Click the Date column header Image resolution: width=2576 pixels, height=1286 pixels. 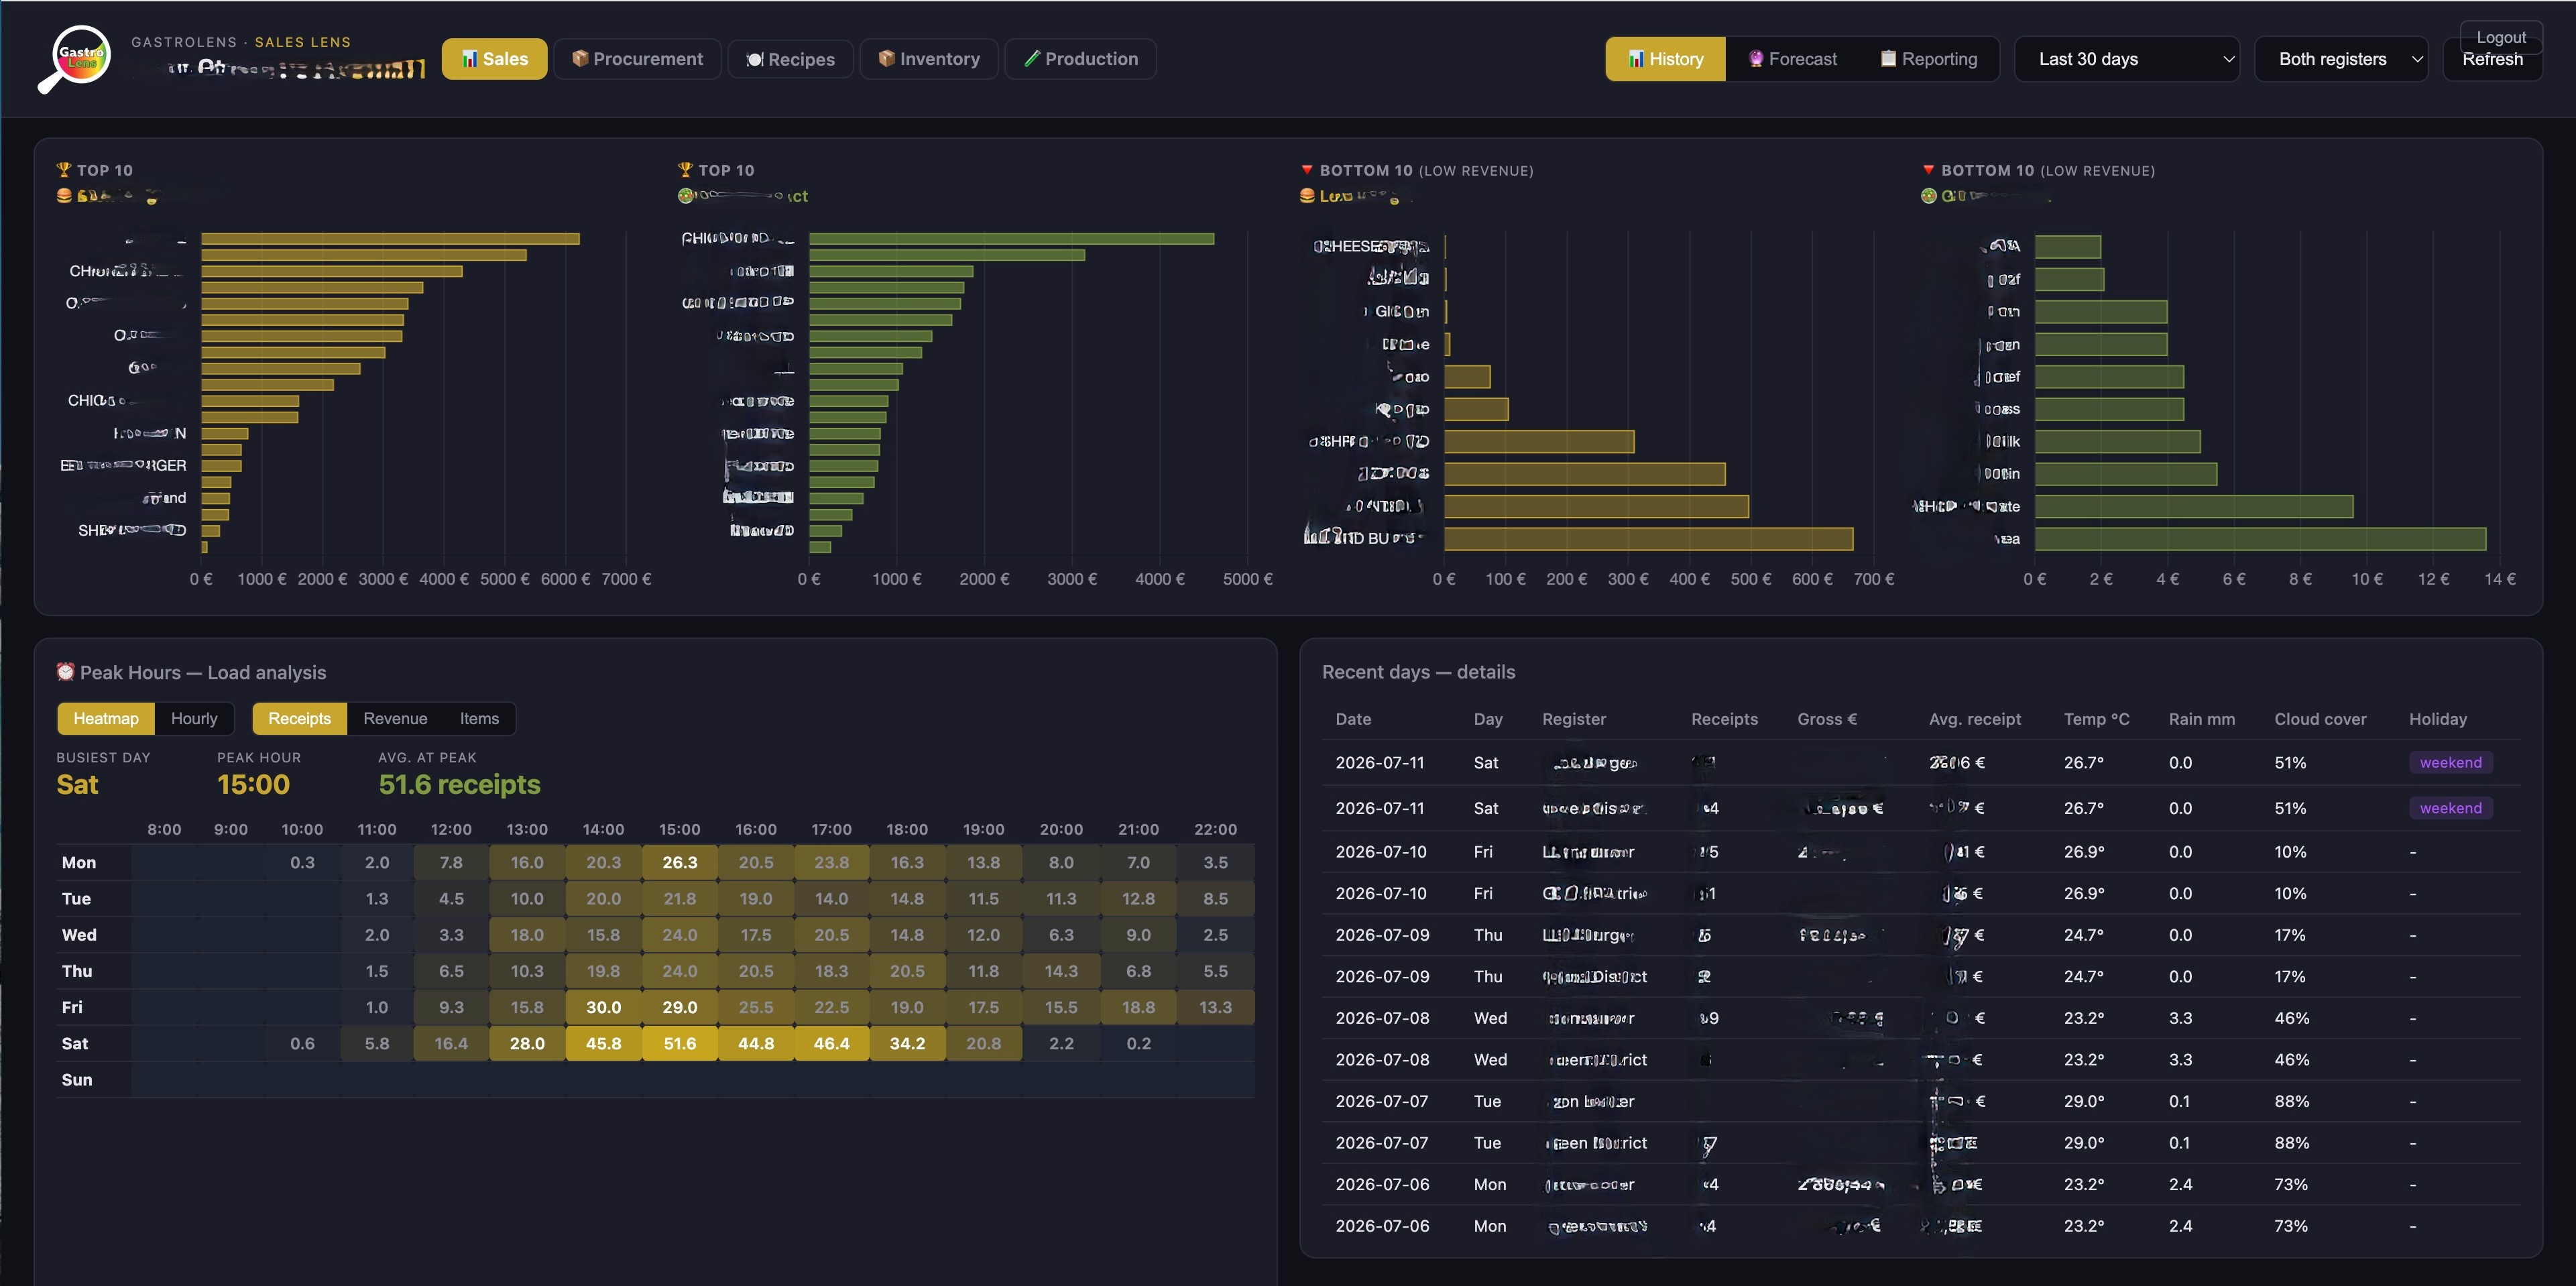[x=1353, y=719]
